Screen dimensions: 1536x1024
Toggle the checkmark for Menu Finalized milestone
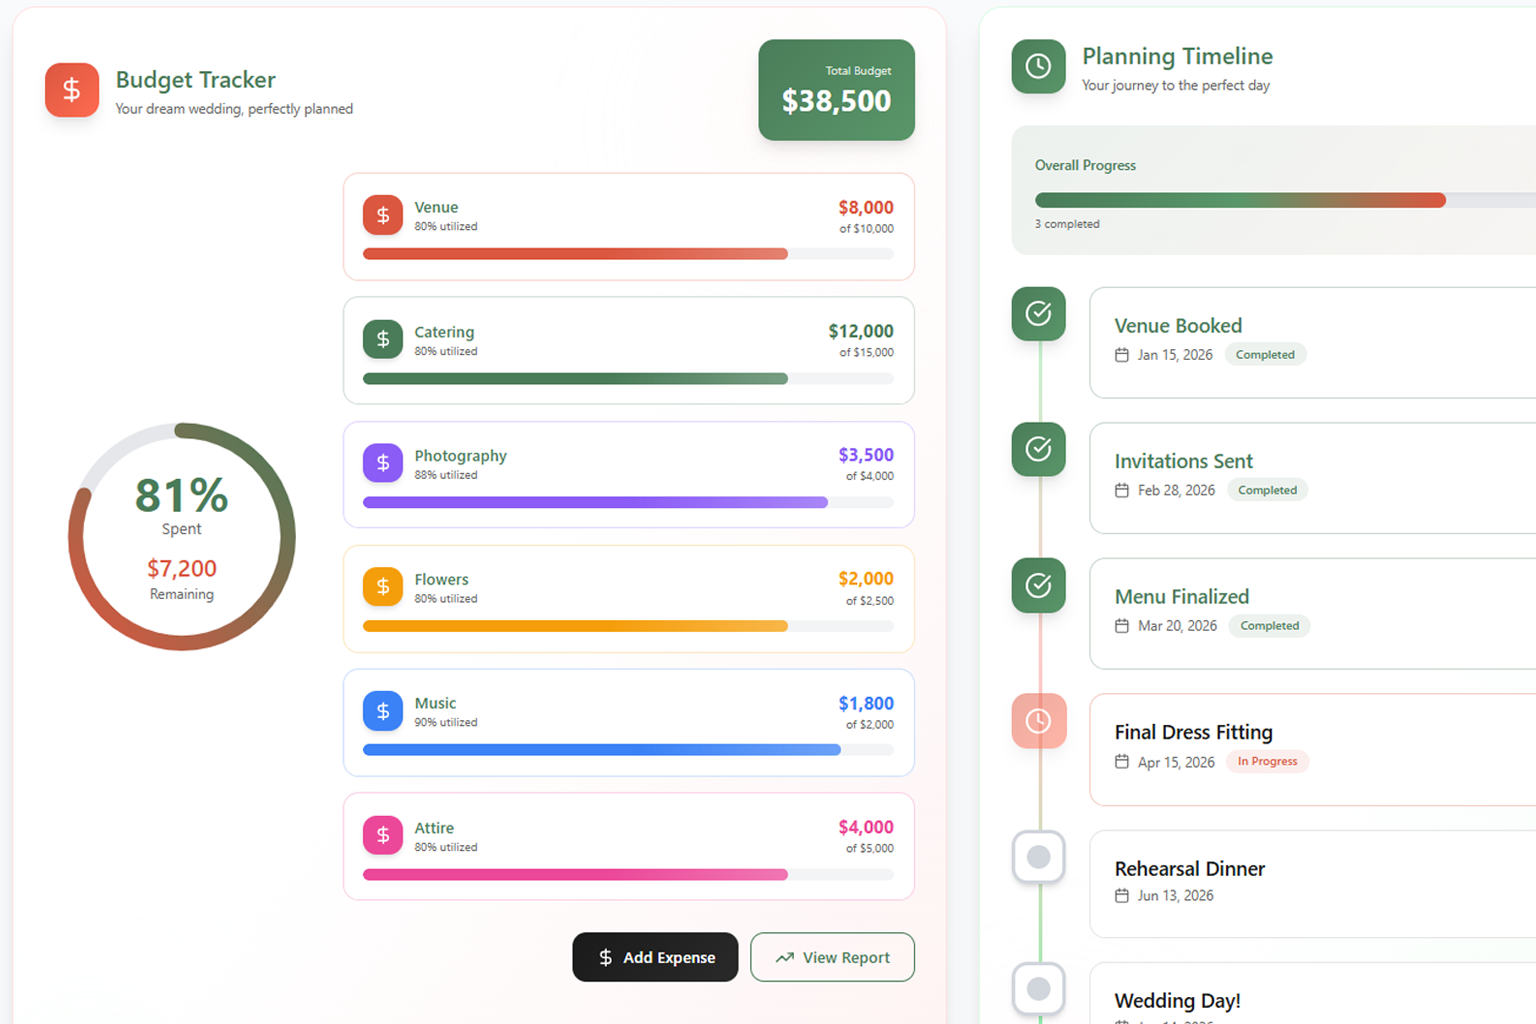click(1038, 586)
